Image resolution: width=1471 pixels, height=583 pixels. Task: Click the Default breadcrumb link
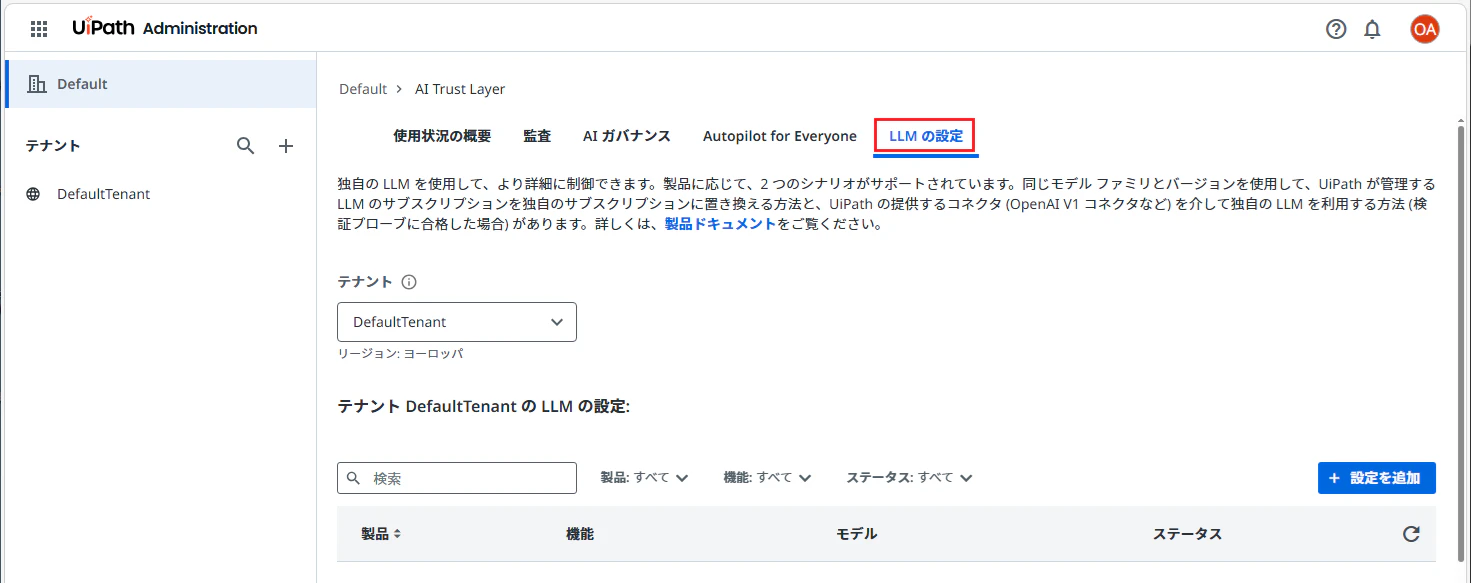(363, 89)
